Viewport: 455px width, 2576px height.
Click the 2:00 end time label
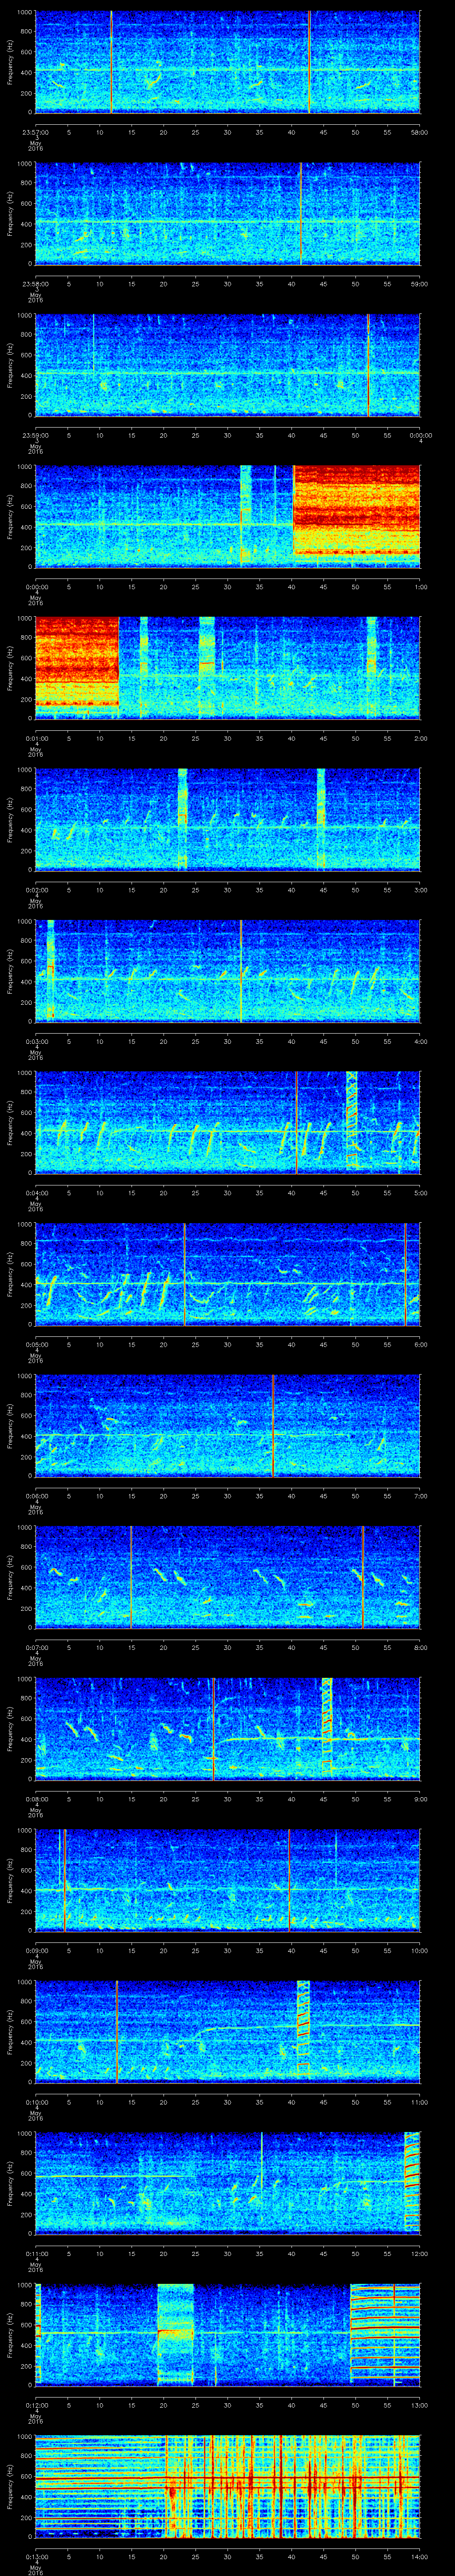pyautogui.click(x=420, y=738)
